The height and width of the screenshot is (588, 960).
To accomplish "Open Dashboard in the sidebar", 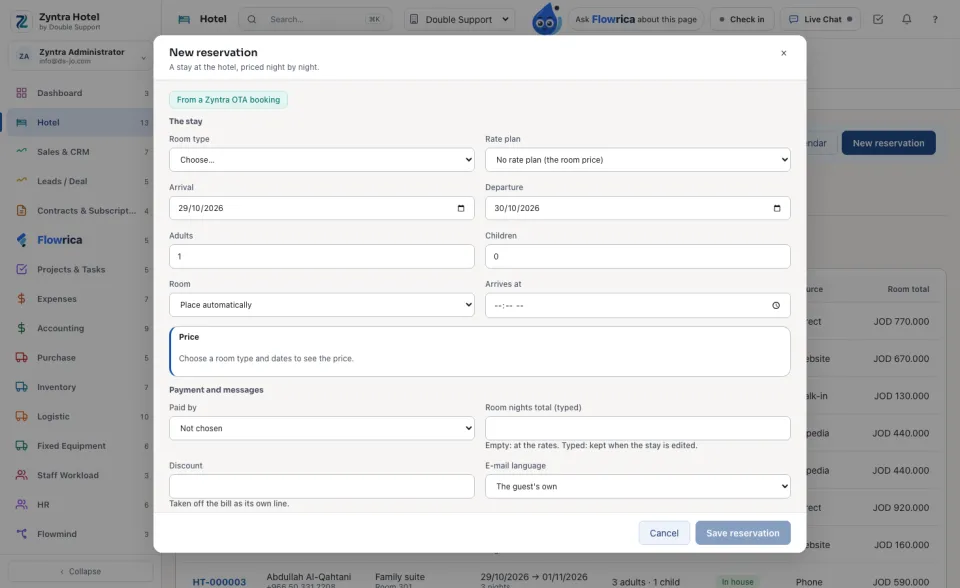I will tap(81, 93).
